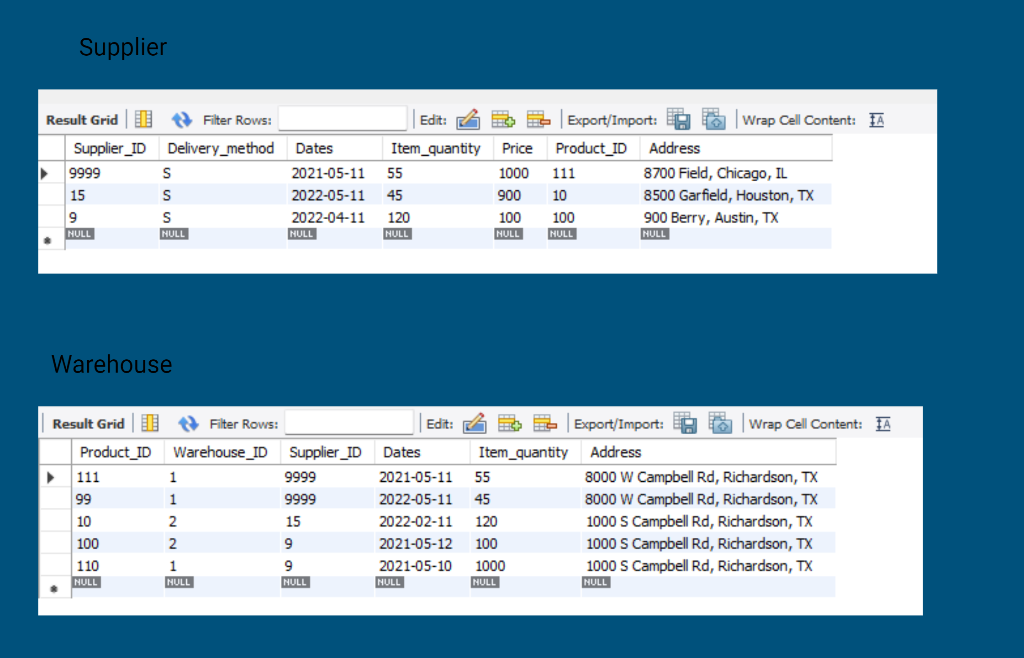Click the Import records icon in Warehouse toolbar

pos(720,423)
